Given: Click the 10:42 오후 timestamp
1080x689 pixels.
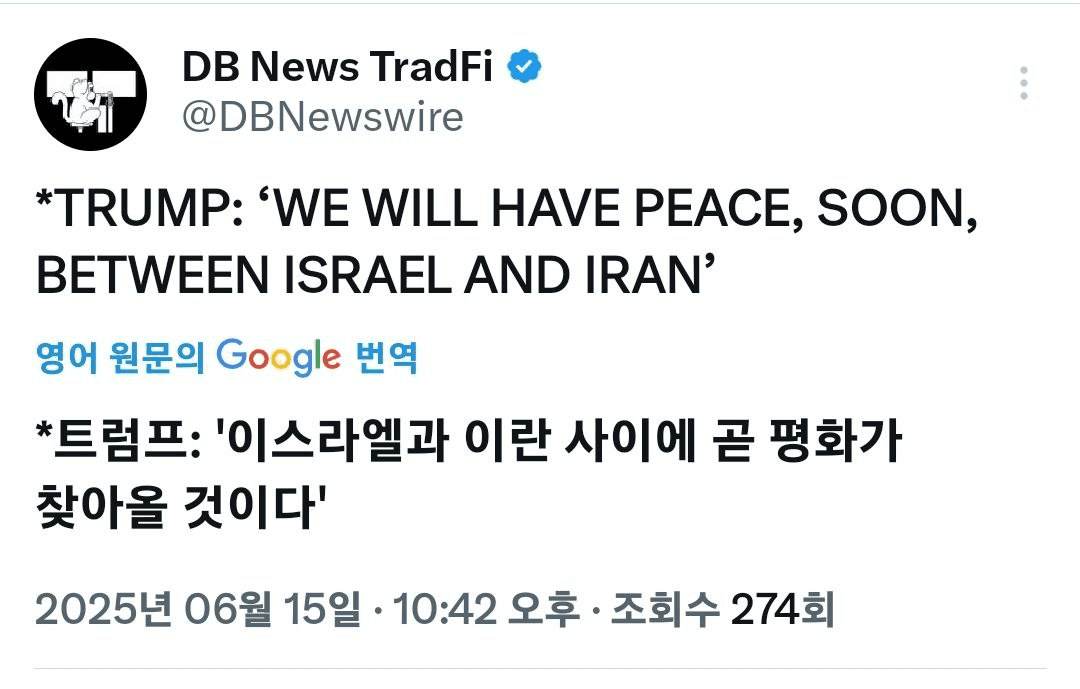Looking at the screenshot, I should pyautogui.click(x=486, y=609).
